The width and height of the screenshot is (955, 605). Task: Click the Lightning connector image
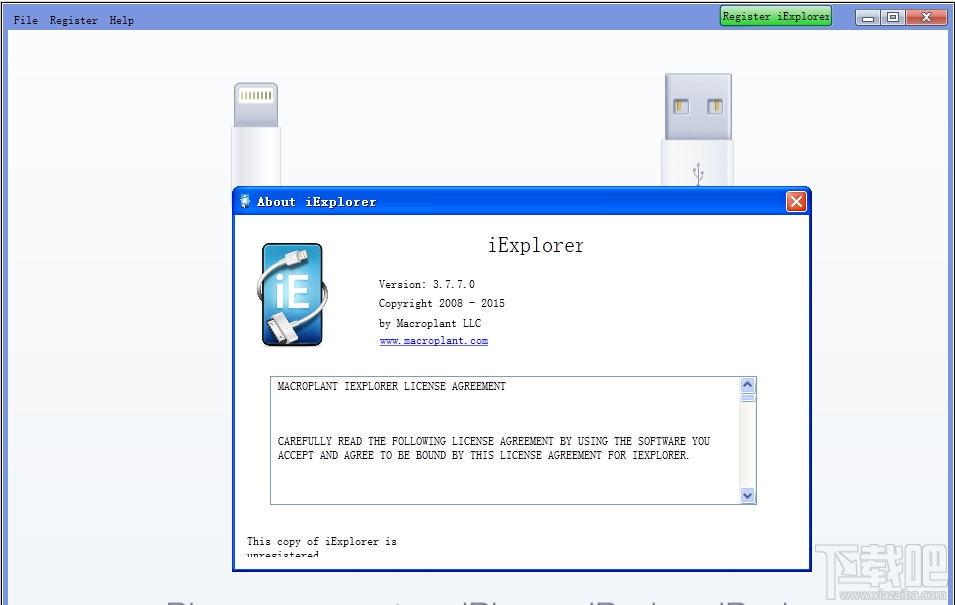[256, 134]
